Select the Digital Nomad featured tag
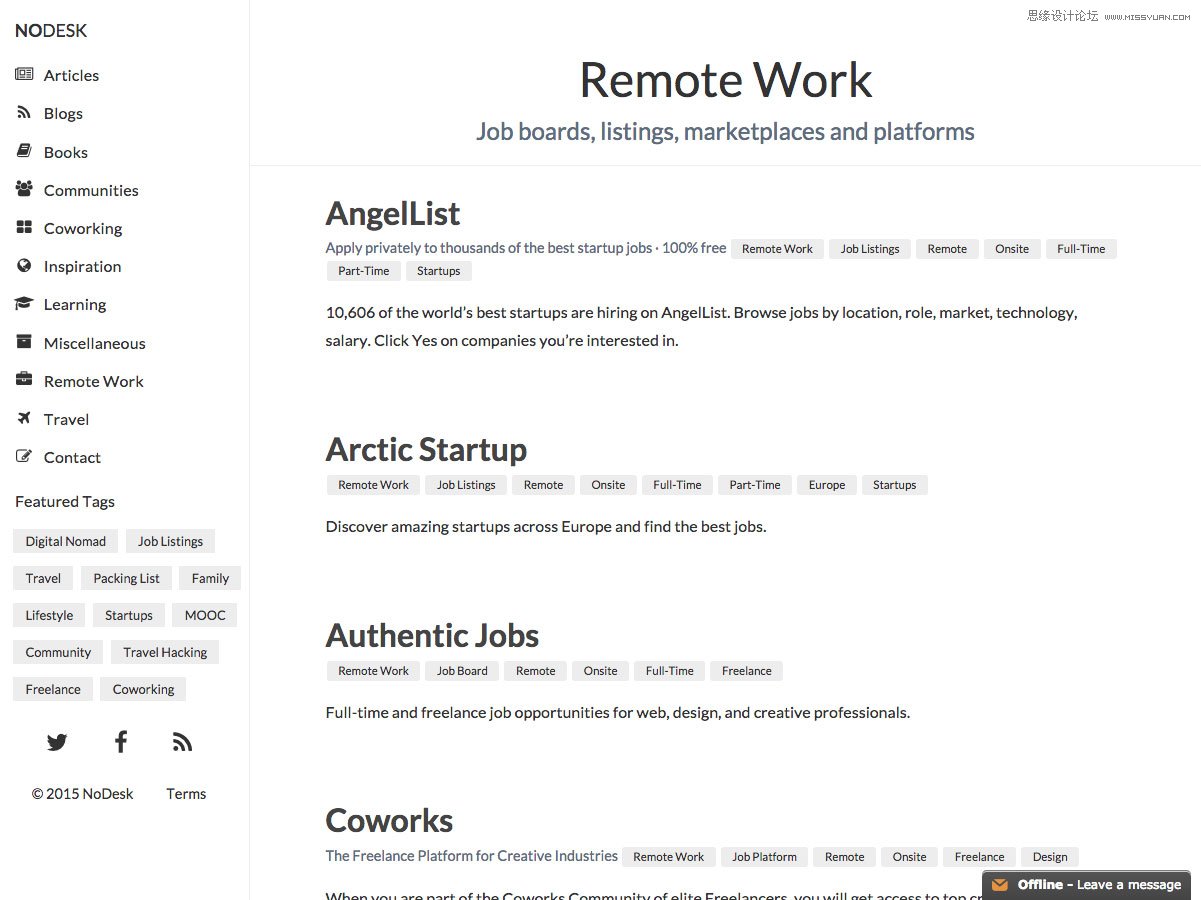The height and width of the screenshot is (900, 1201). (66, 541)
